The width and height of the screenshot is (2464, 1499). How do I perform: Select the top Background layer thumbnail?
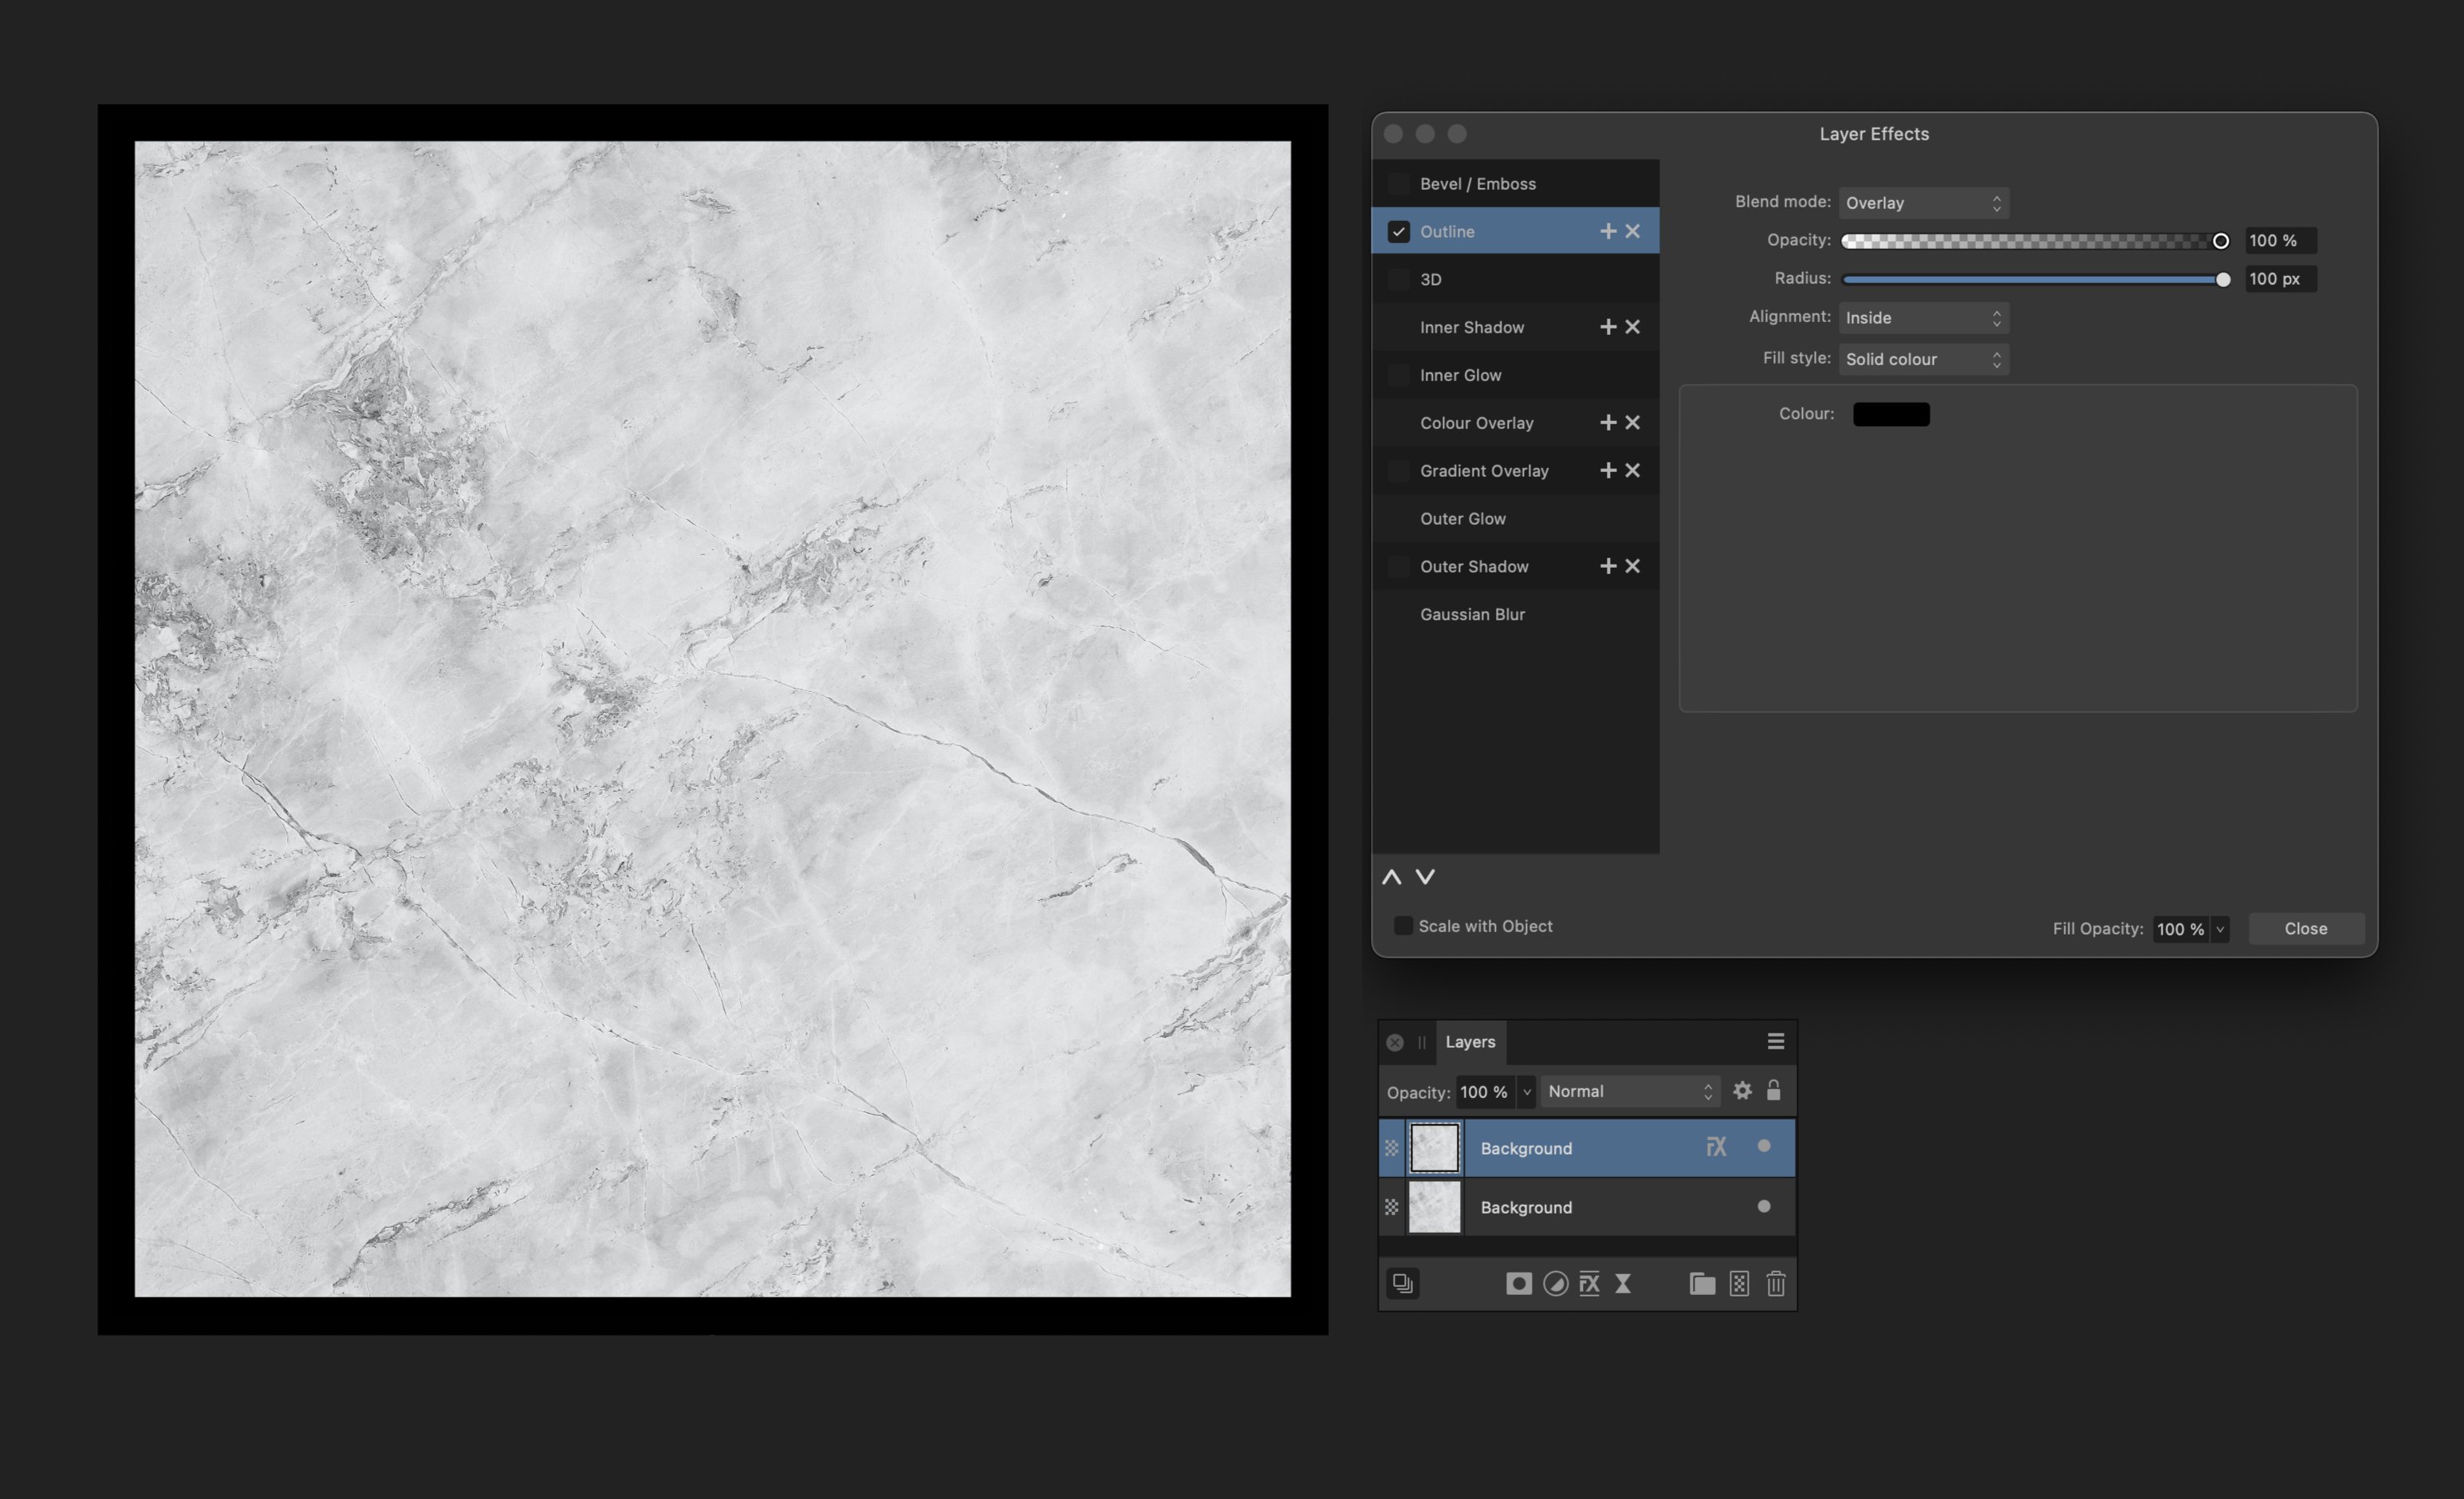tap(1434, 1147)
